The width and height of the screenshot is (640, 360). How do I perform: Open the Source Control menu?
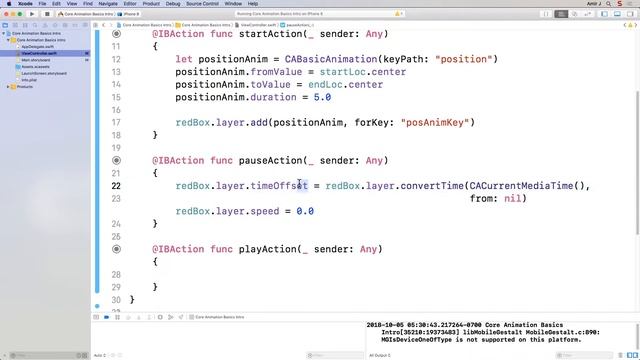202,4
